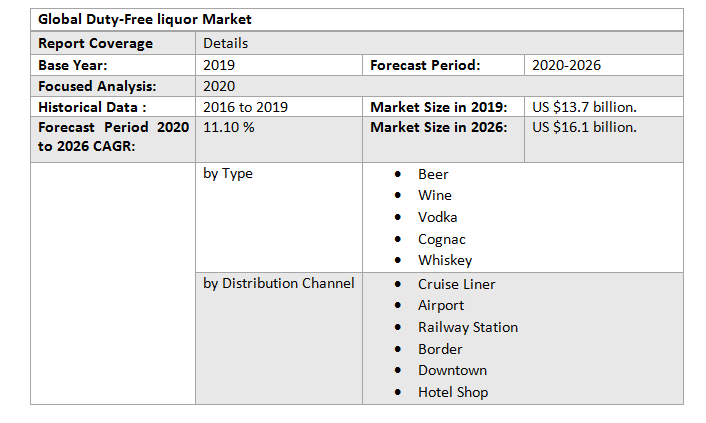
Task: Select the 'Railway Station' list item
Action: (468, 327)
